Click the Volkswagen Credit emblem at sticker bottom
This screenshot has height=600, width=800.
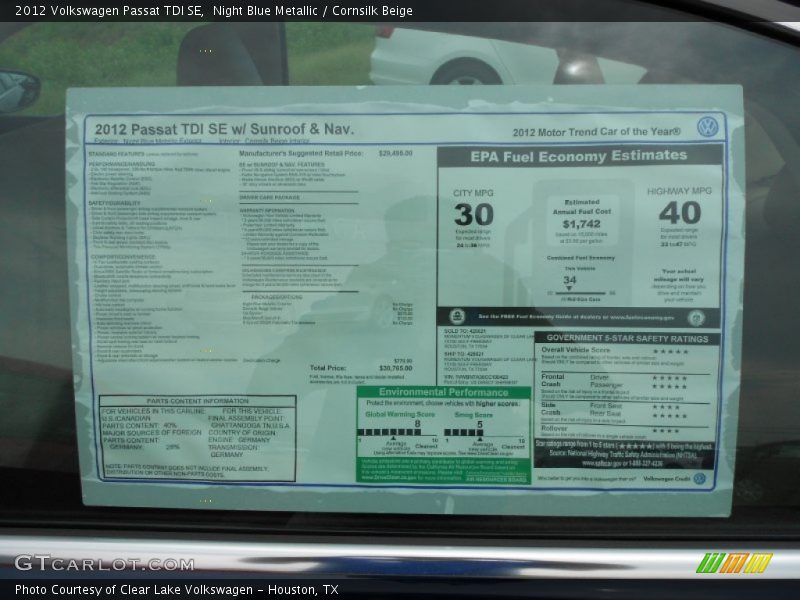[x=699, y=479]
